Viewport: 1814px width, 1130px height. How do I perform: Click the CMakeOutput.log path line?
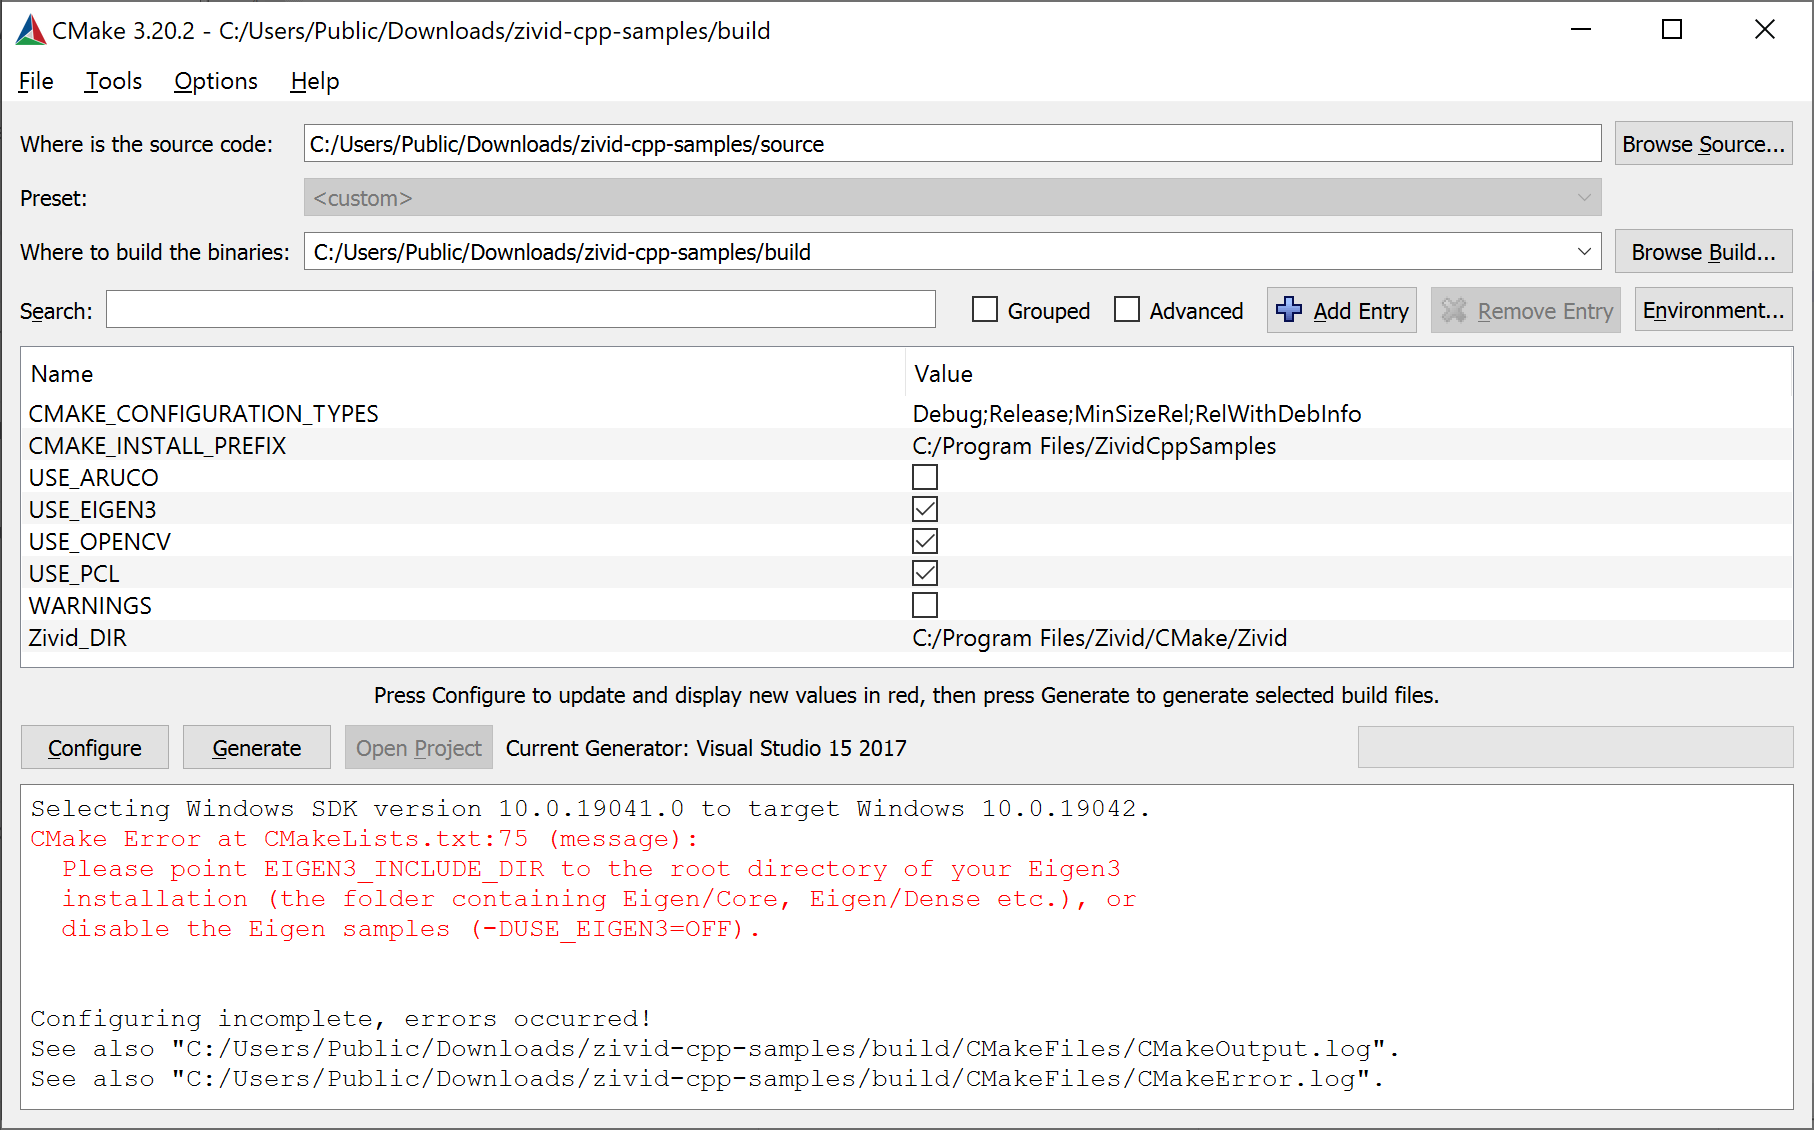pos(715,1049)
